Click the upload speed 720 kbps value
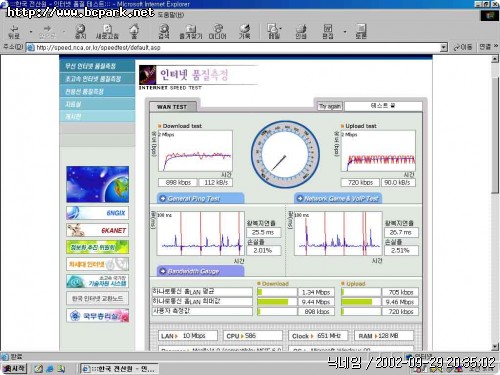This screenshot has width=500, height=375. 360,182
